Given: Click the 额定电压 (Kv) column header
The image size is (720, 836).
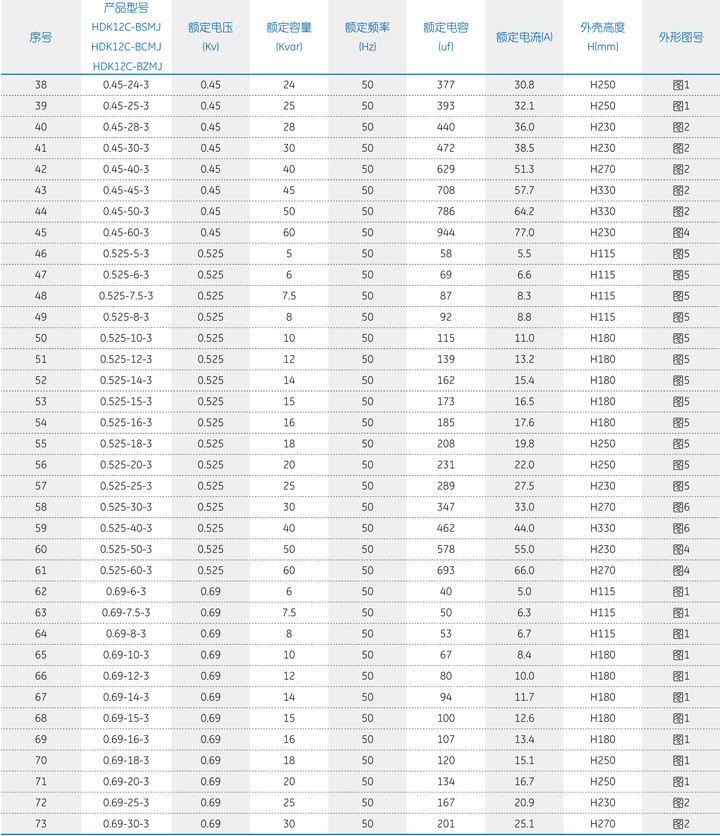Looking at the screenshot, I should pos(210,37).
